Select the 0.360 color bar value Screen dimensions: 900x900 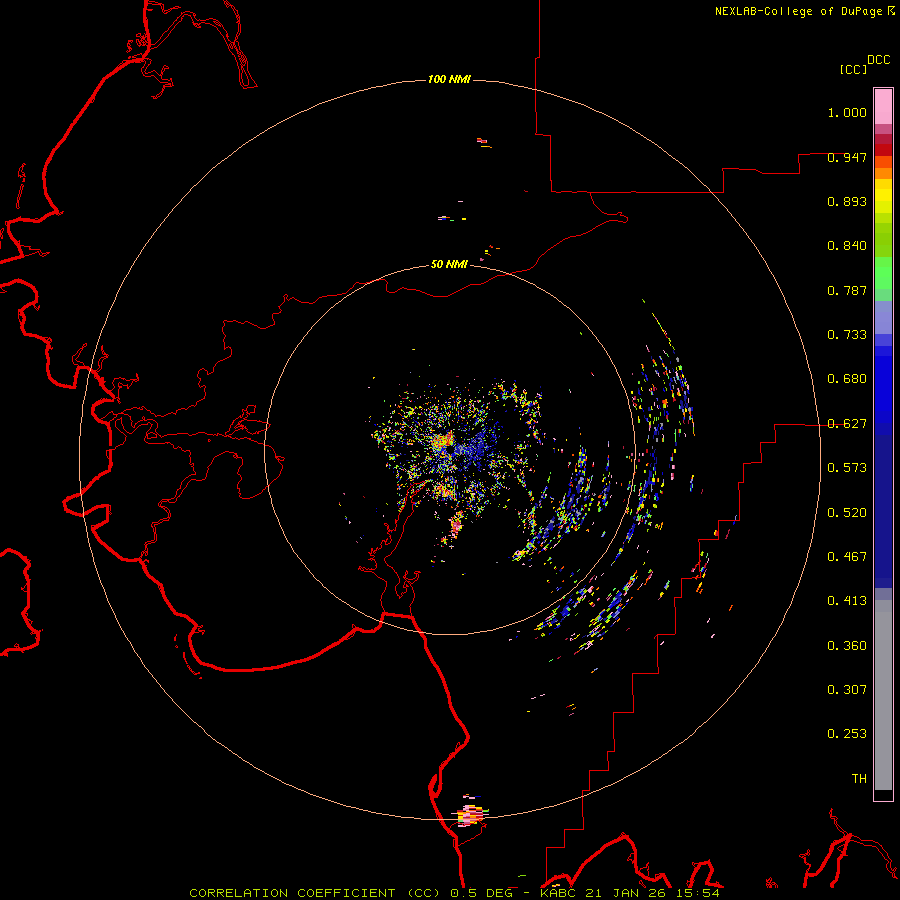pos(847,646)
